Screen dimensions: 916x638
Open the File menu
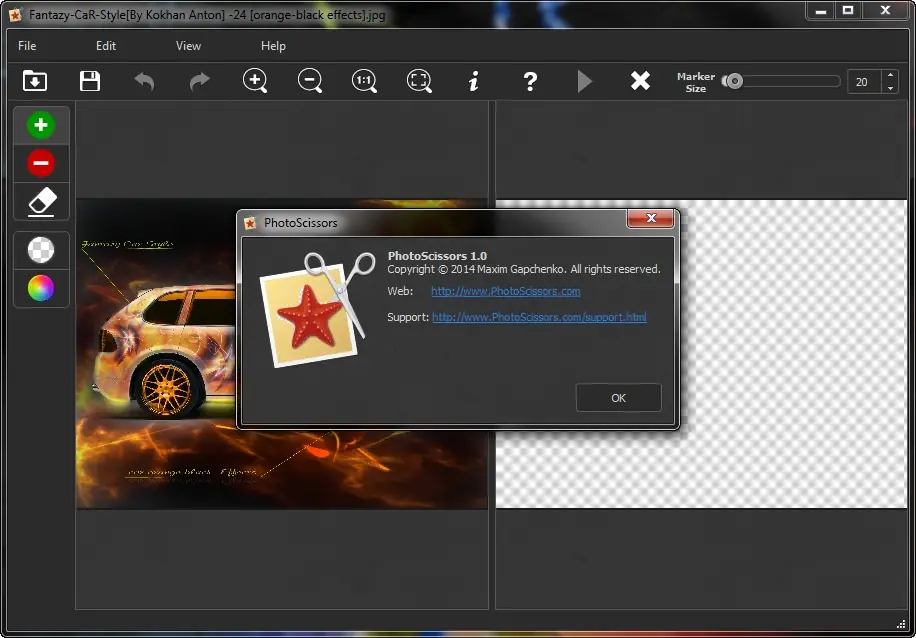click(x=27, y=46)
